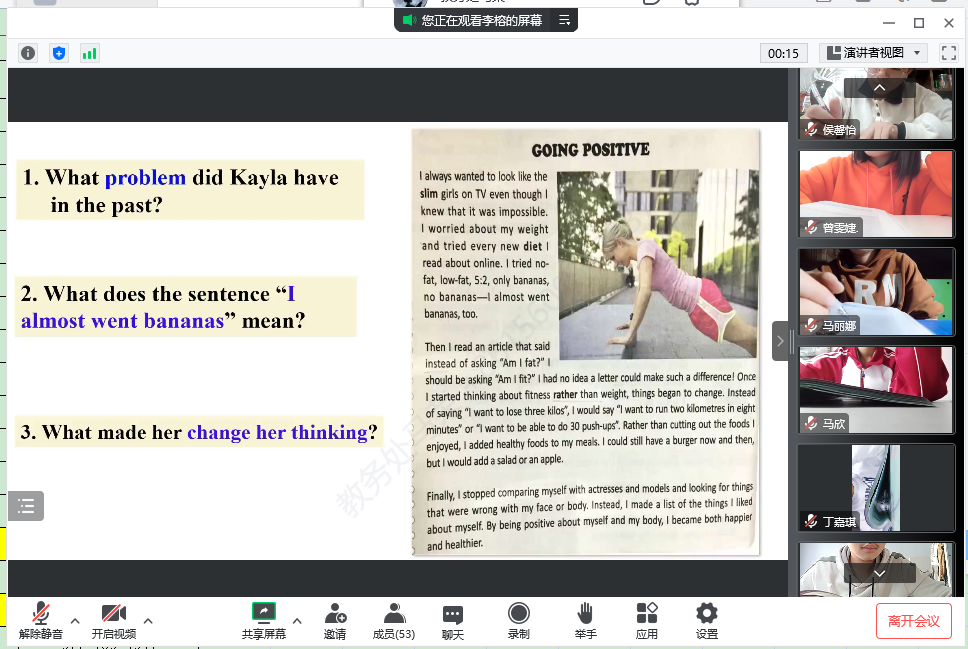Turn on video (开启视频)
This screenshot has height=649, width=968.
coord(114,620)
